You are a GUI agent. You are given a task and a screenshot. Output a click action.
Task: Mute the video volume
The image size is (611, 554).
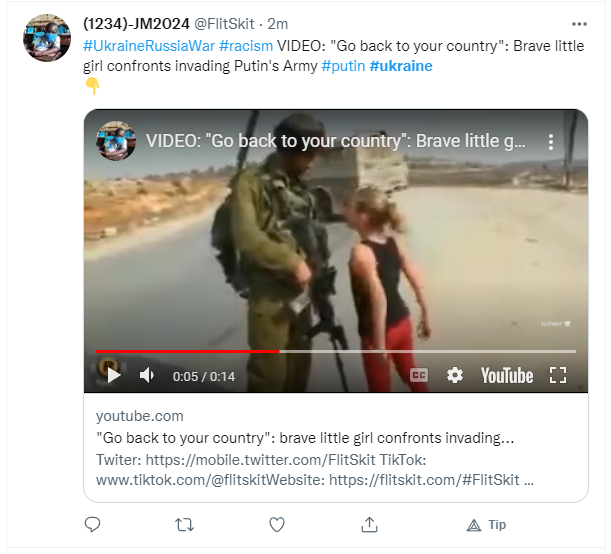coord(147,376)
